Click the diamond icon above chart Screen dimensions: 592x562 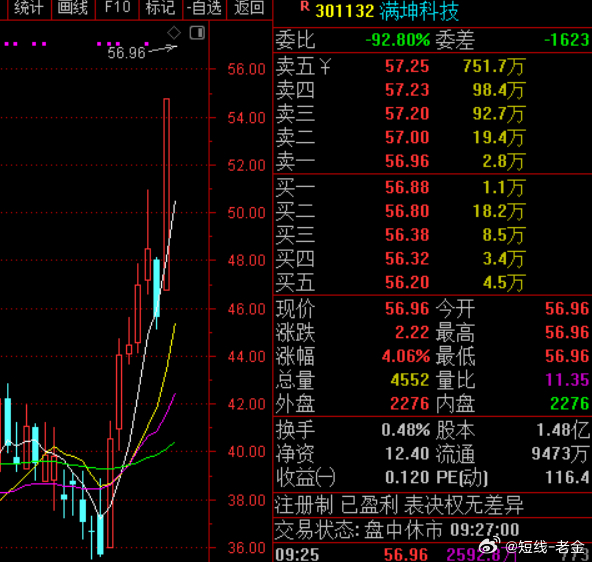point(174,33)
